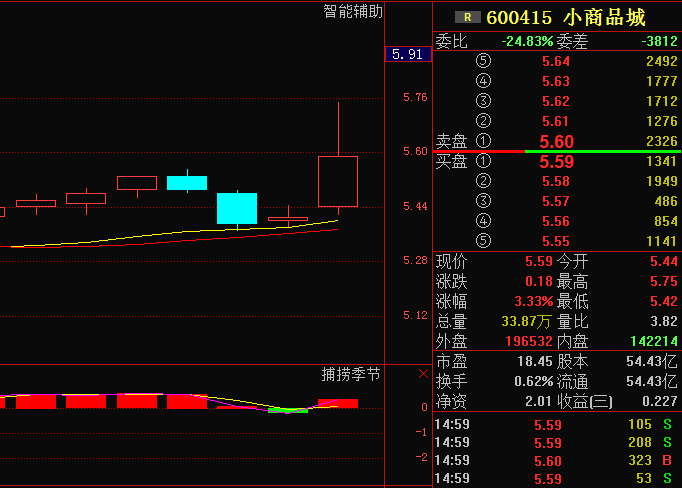
Task: Click buy volume 1949
Action: [x=662, y=181]
